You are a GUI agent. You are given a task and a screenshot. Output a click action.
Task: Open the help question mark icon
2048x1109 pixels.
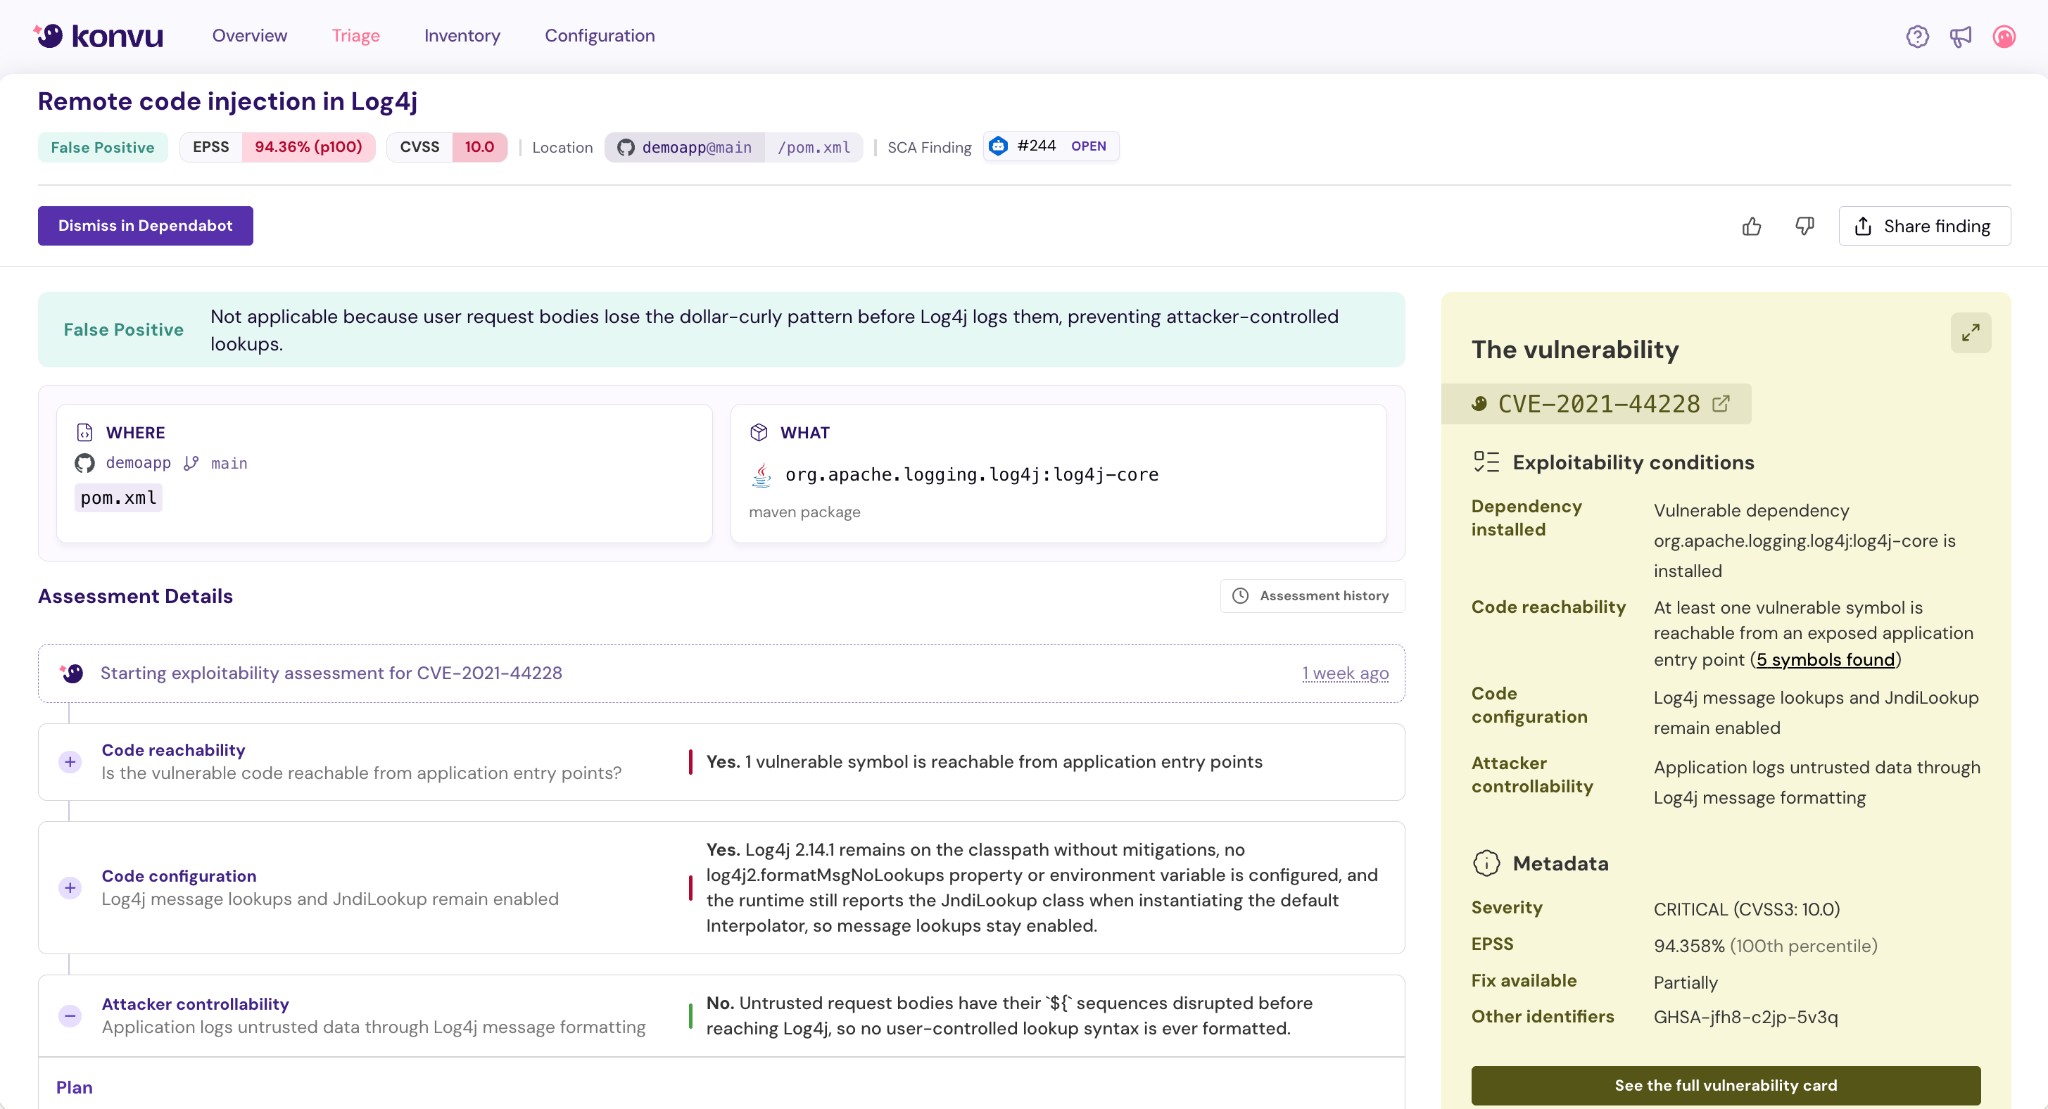click(1917, 37)
